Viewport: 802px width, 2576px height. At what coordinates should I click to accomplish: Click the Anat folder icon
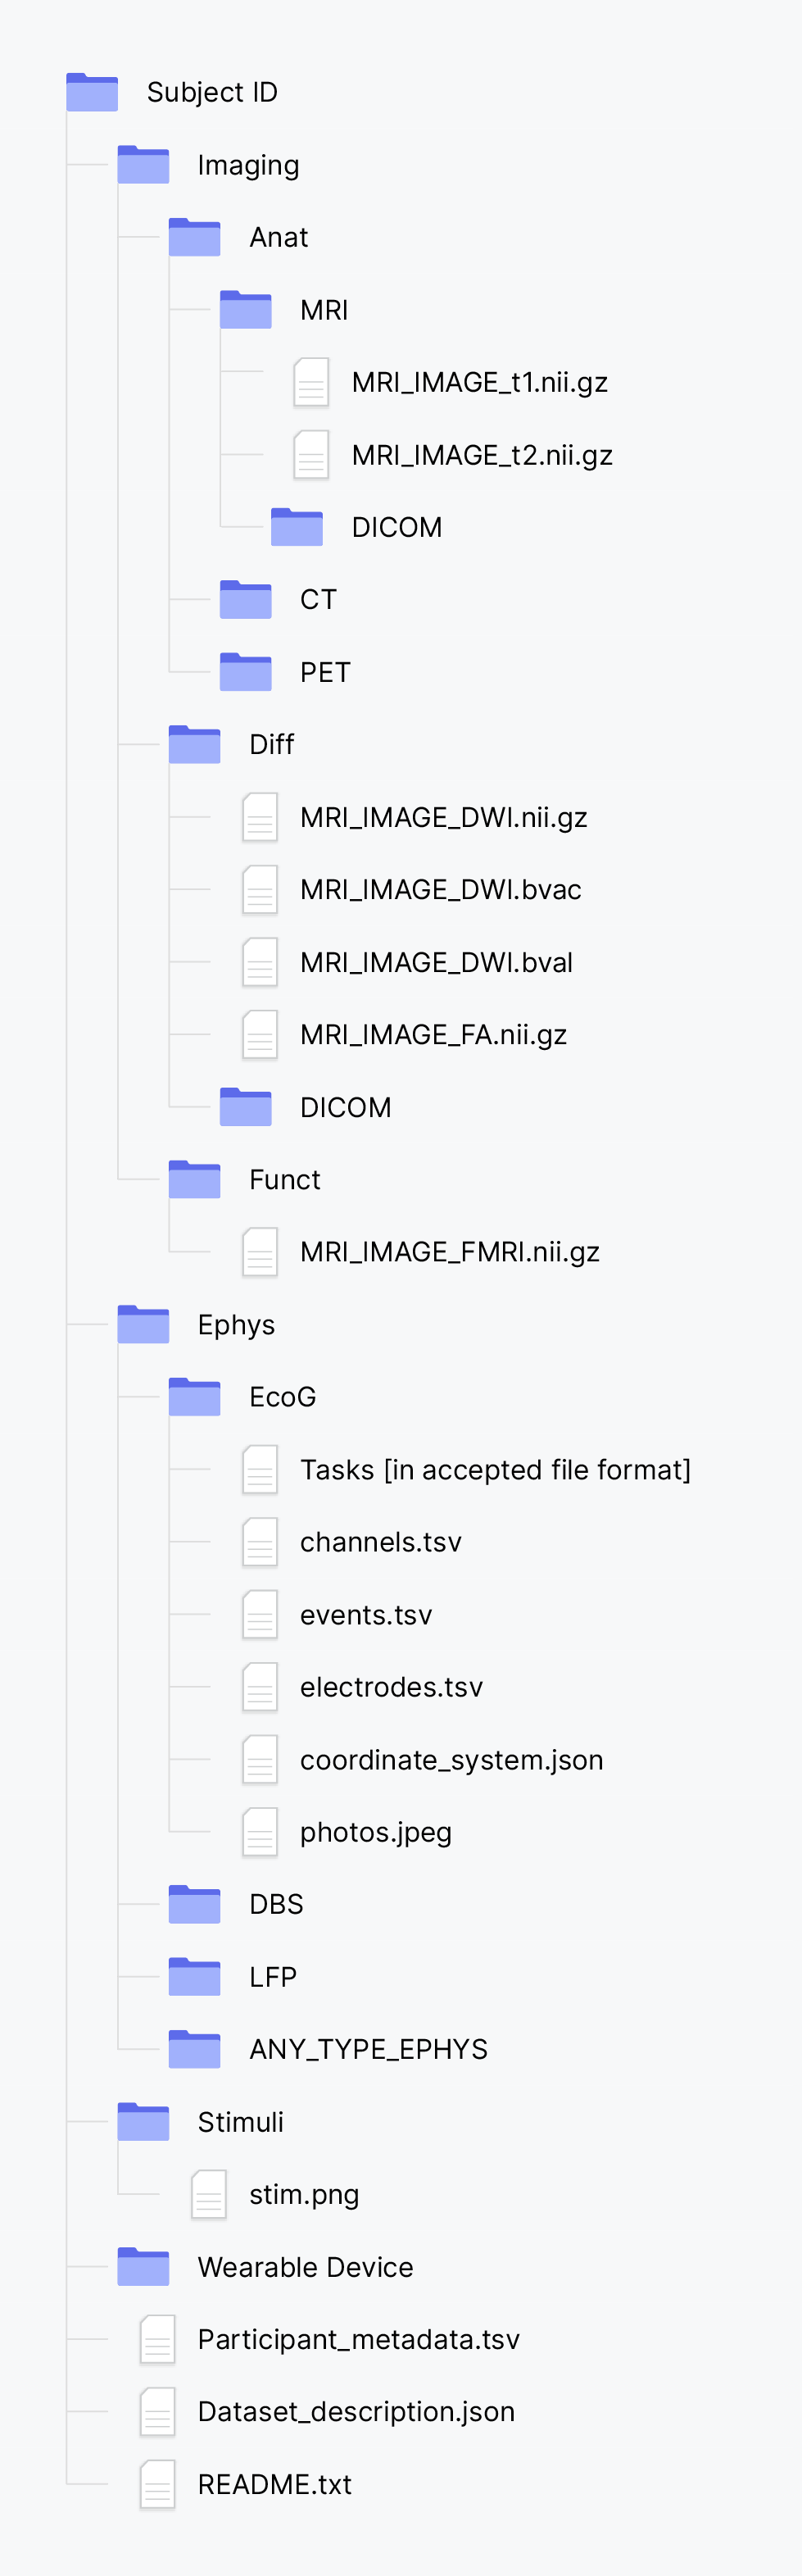[194, 237]
